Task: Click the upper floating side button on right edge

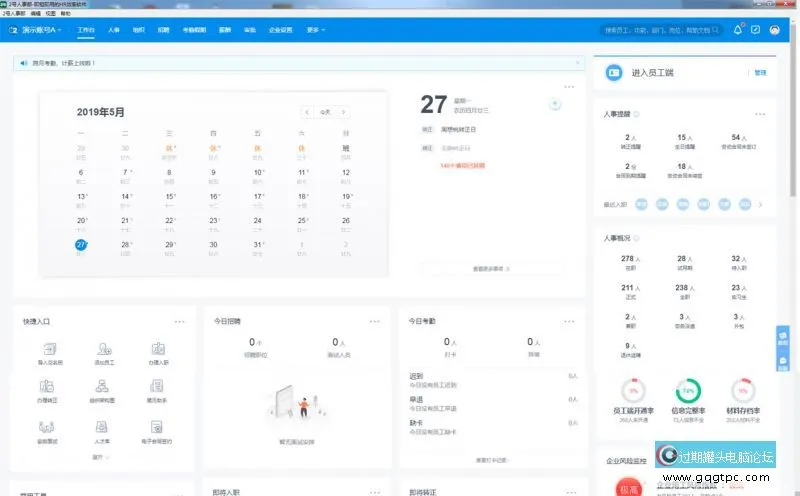Action: click(783, 338)
